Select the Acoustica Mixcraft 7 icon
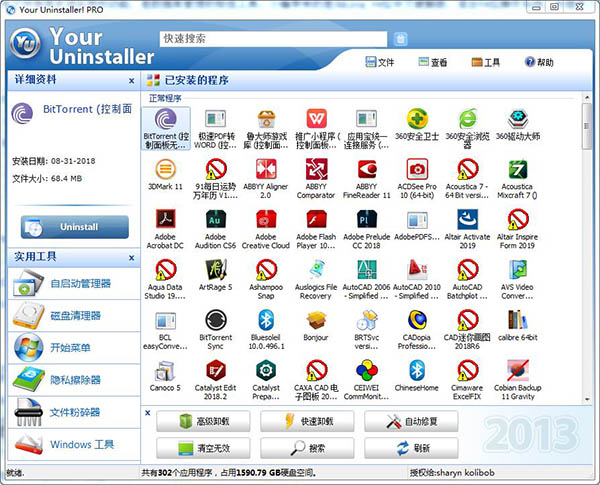Image resolution: width=600 pixels, height=485 pixels. [x=518, y=169]
